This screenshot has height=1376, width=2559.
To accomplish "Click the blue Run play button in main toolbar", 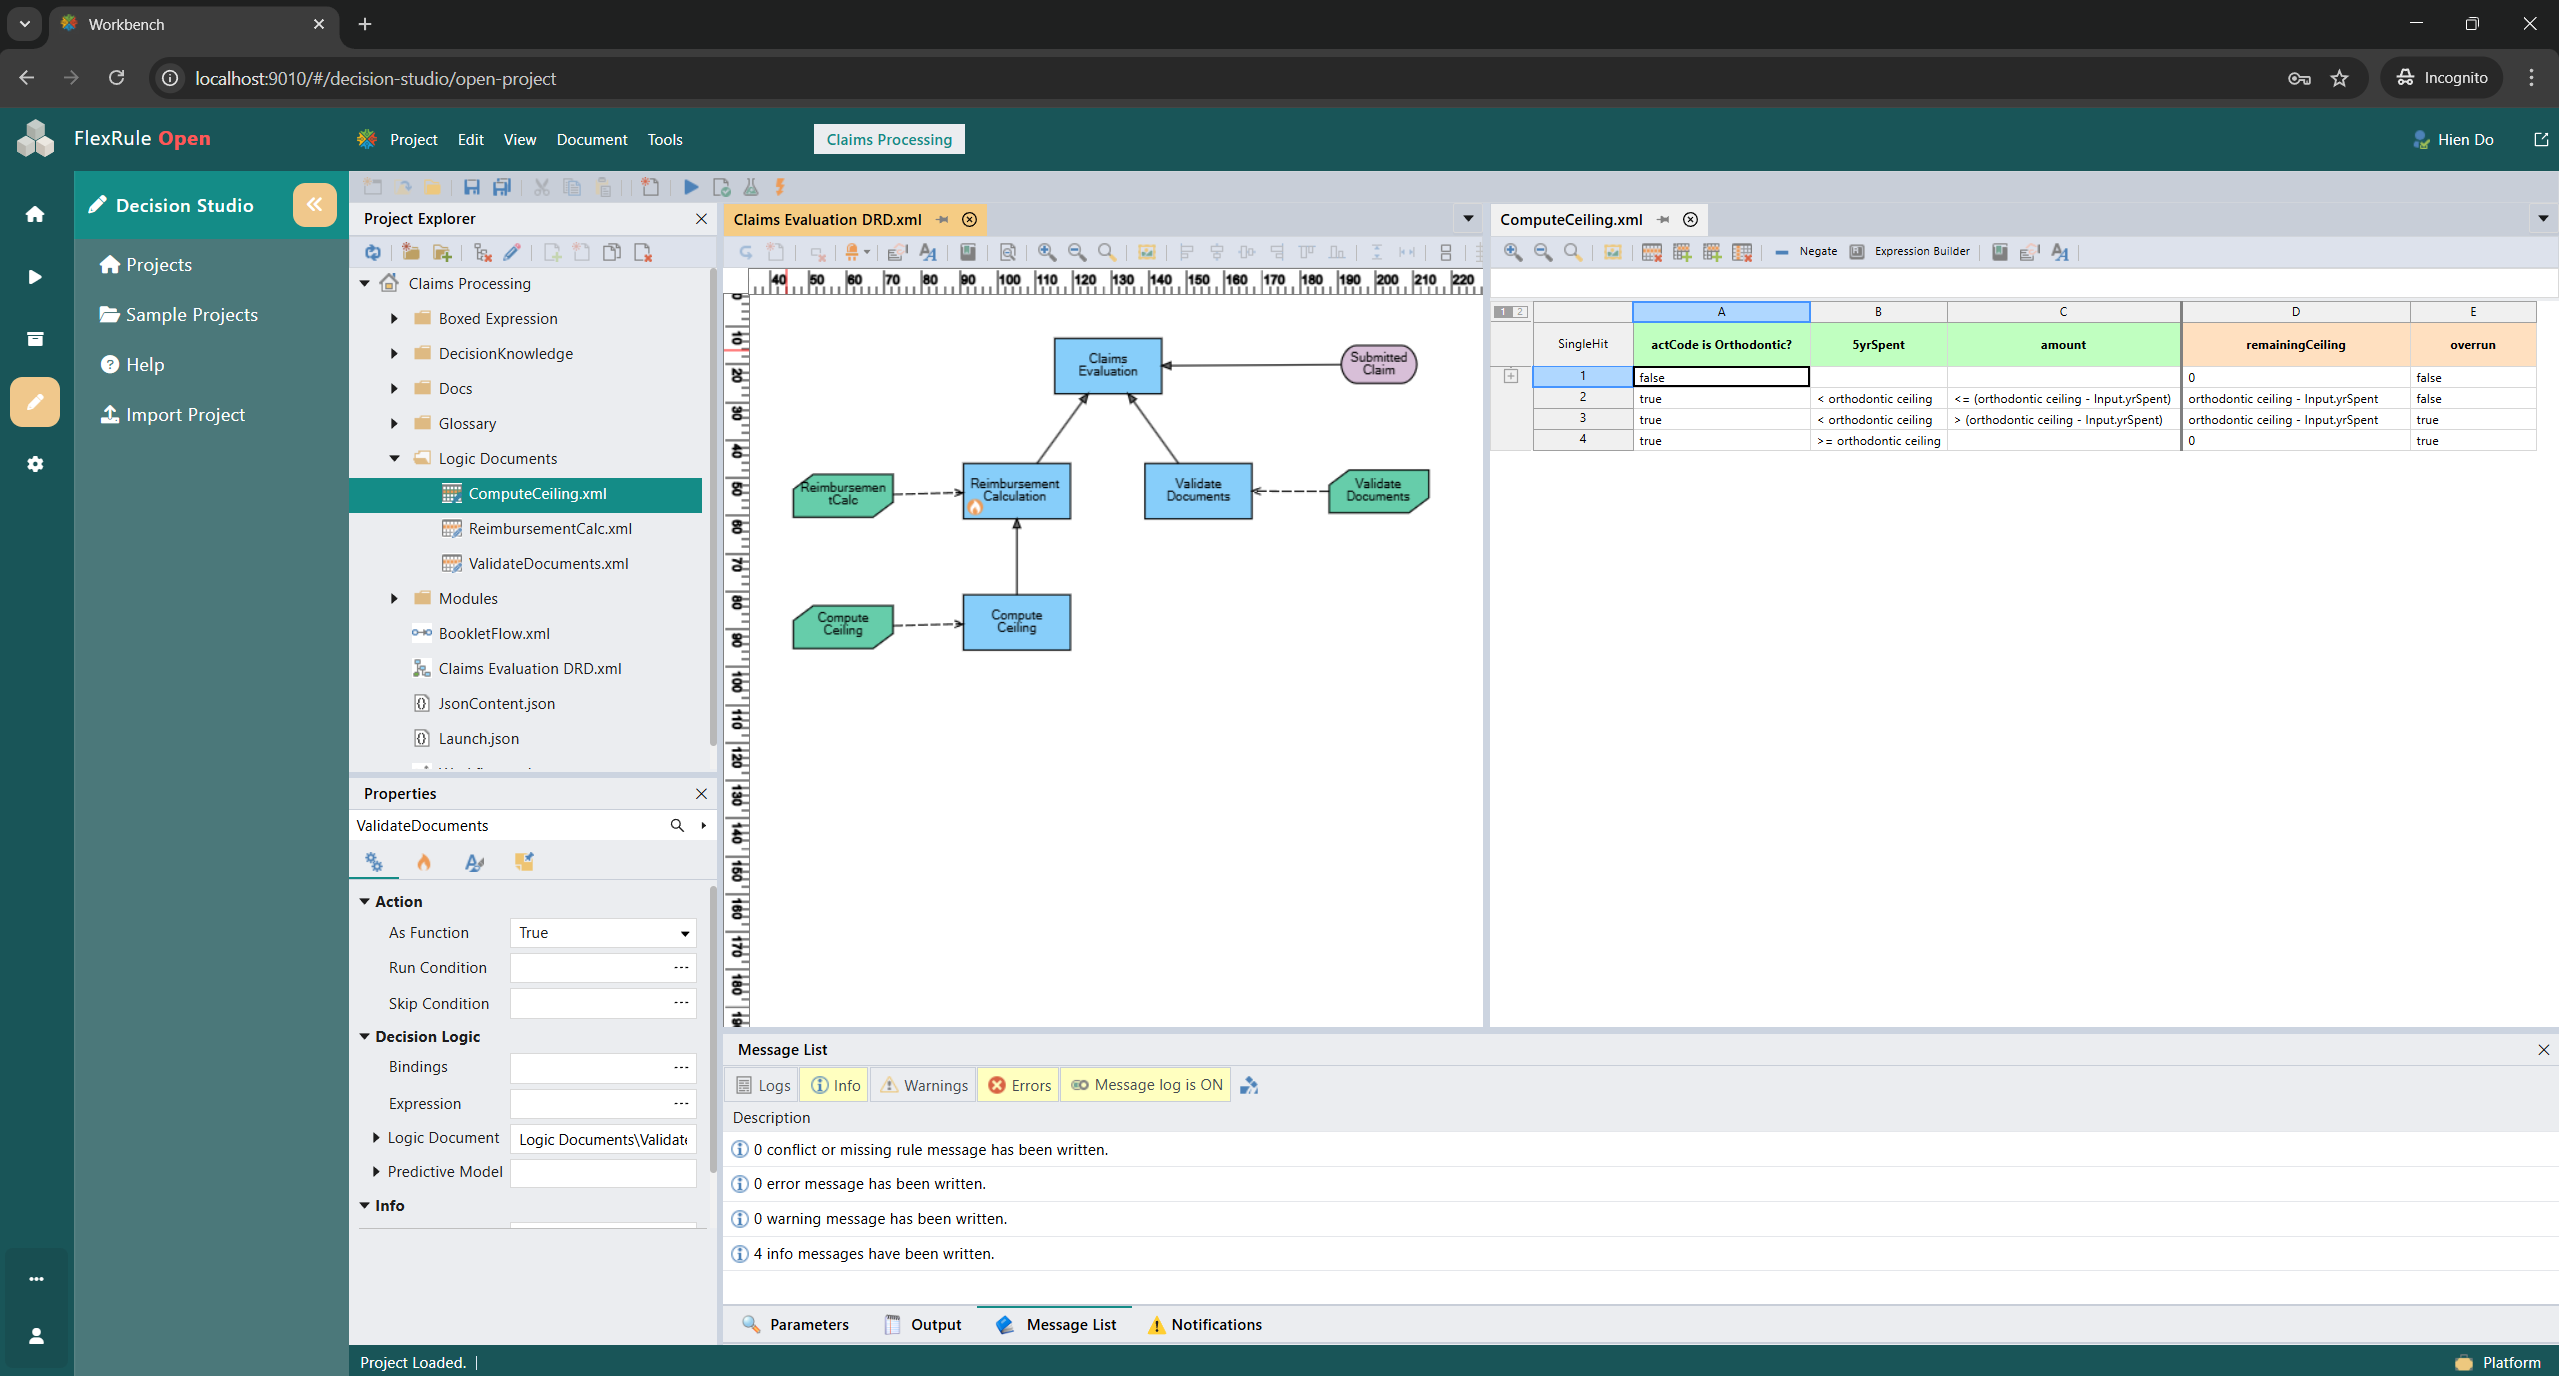I will (x=691, y=187).
